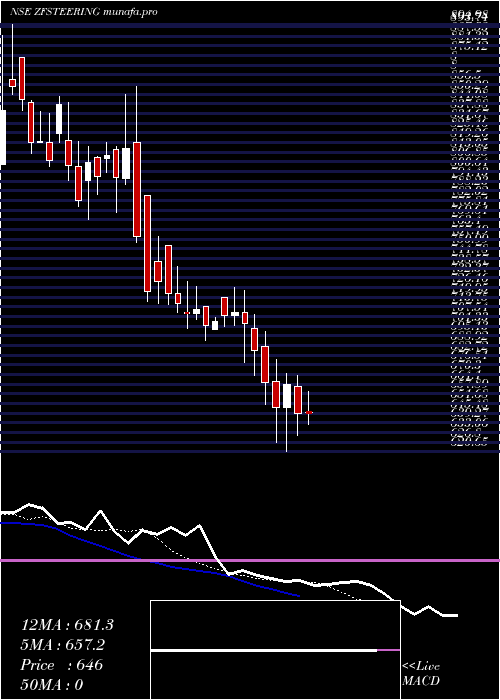Click the large red candle in mid-chart
This screenshot has height=700, width=500.
137,189
